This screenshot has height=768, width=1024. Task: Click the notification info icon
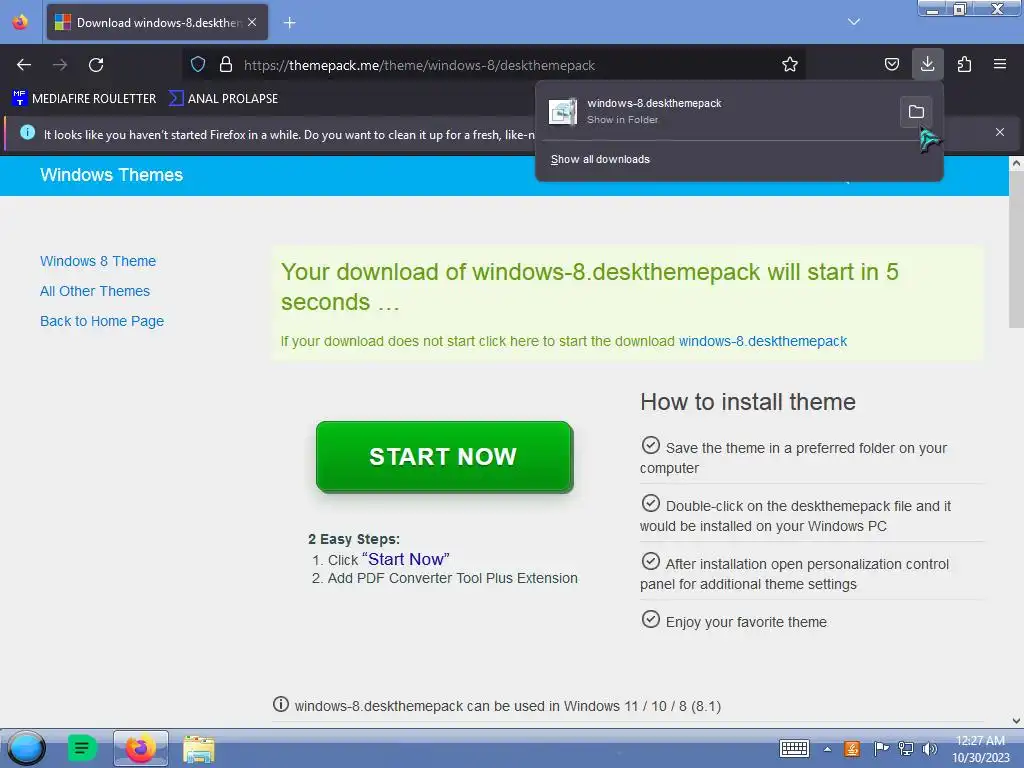tap(27, 133)
